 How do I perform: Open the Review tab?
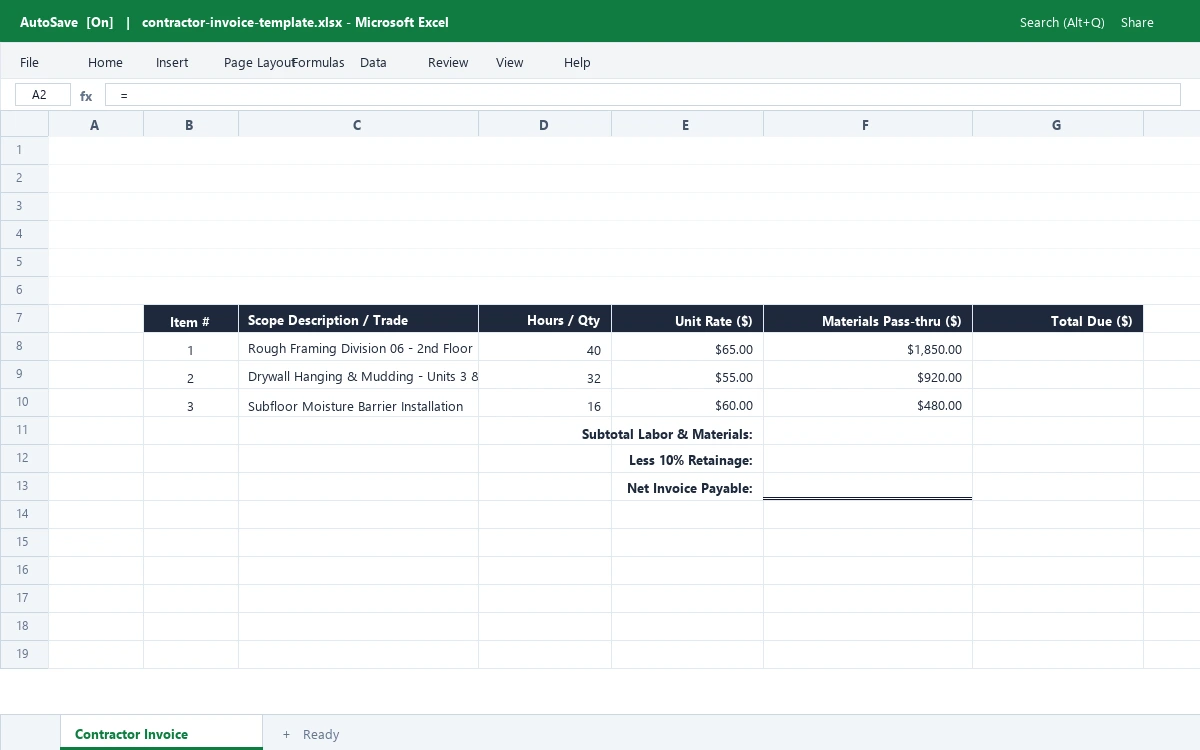click(x=448, y=62)
